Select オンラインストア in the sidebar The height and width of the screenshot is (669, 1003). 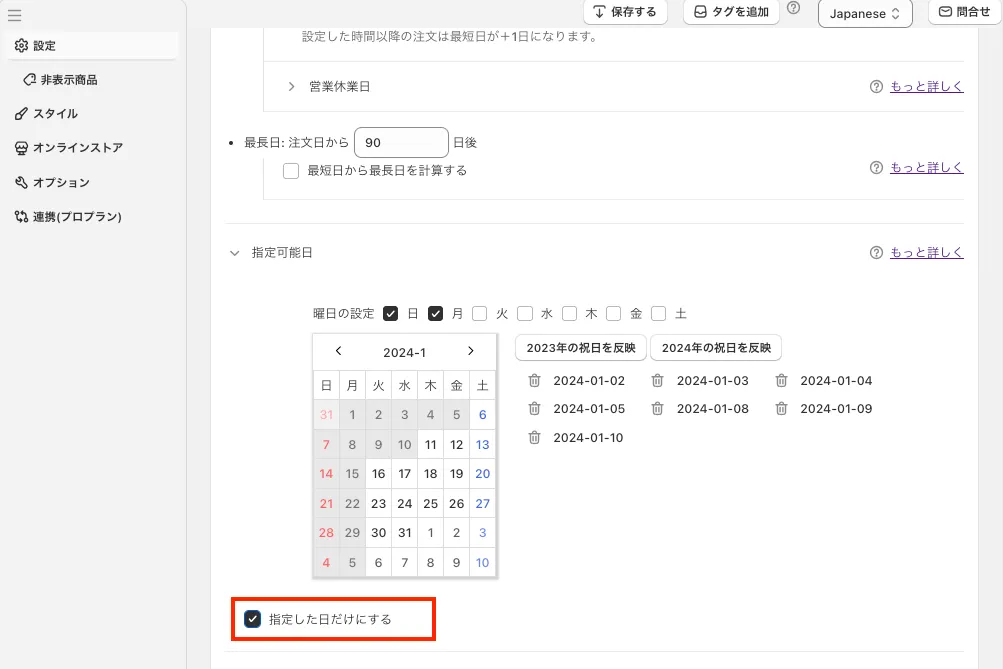tap(77, 148)
